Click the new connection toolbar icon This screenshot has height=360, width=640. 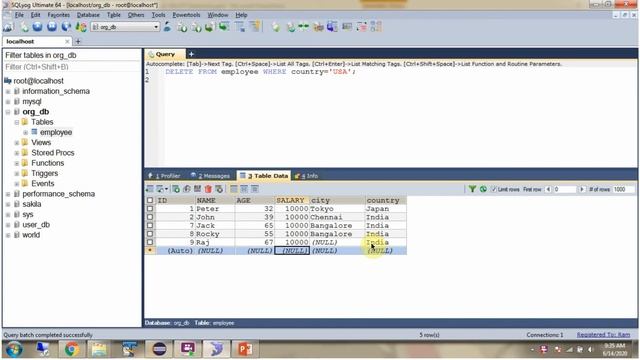pyautogui.click(x=8, y=27)
